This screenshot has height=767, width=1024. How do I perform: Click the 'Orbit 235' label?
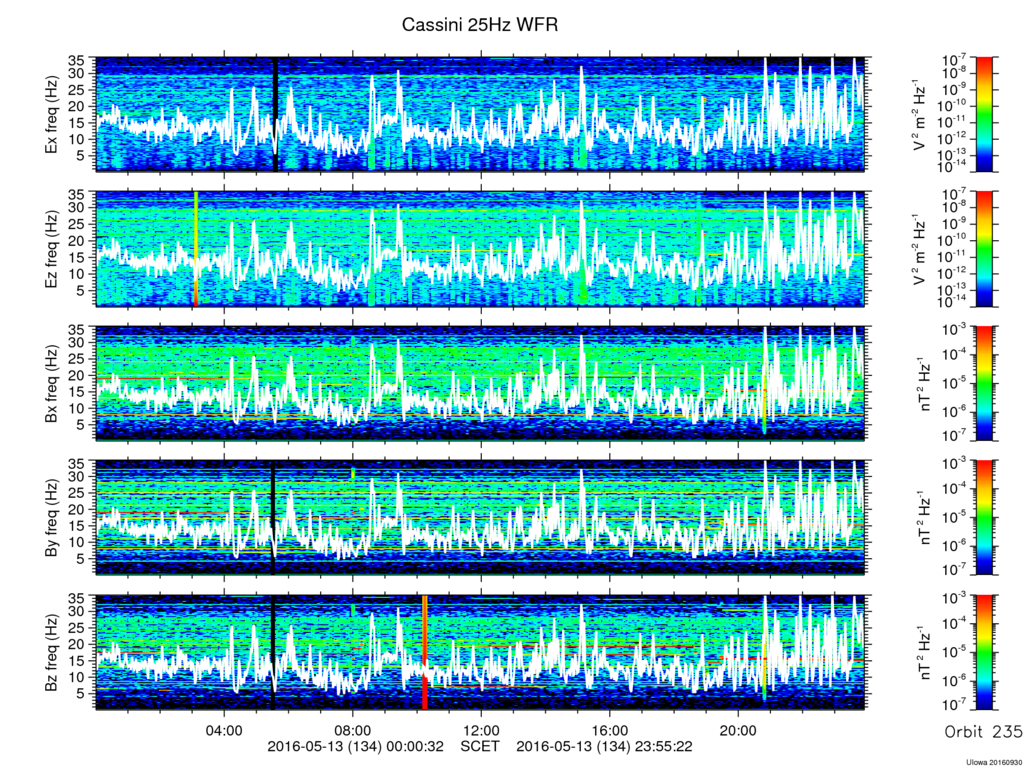[x=984, y=732]
